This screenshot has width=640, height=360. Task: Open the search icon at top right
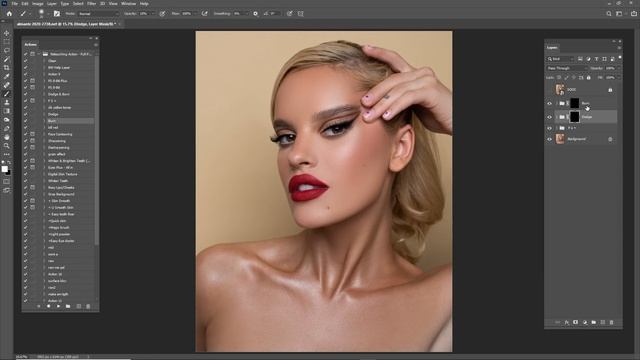pyautogui.click(x=609, y=13)
